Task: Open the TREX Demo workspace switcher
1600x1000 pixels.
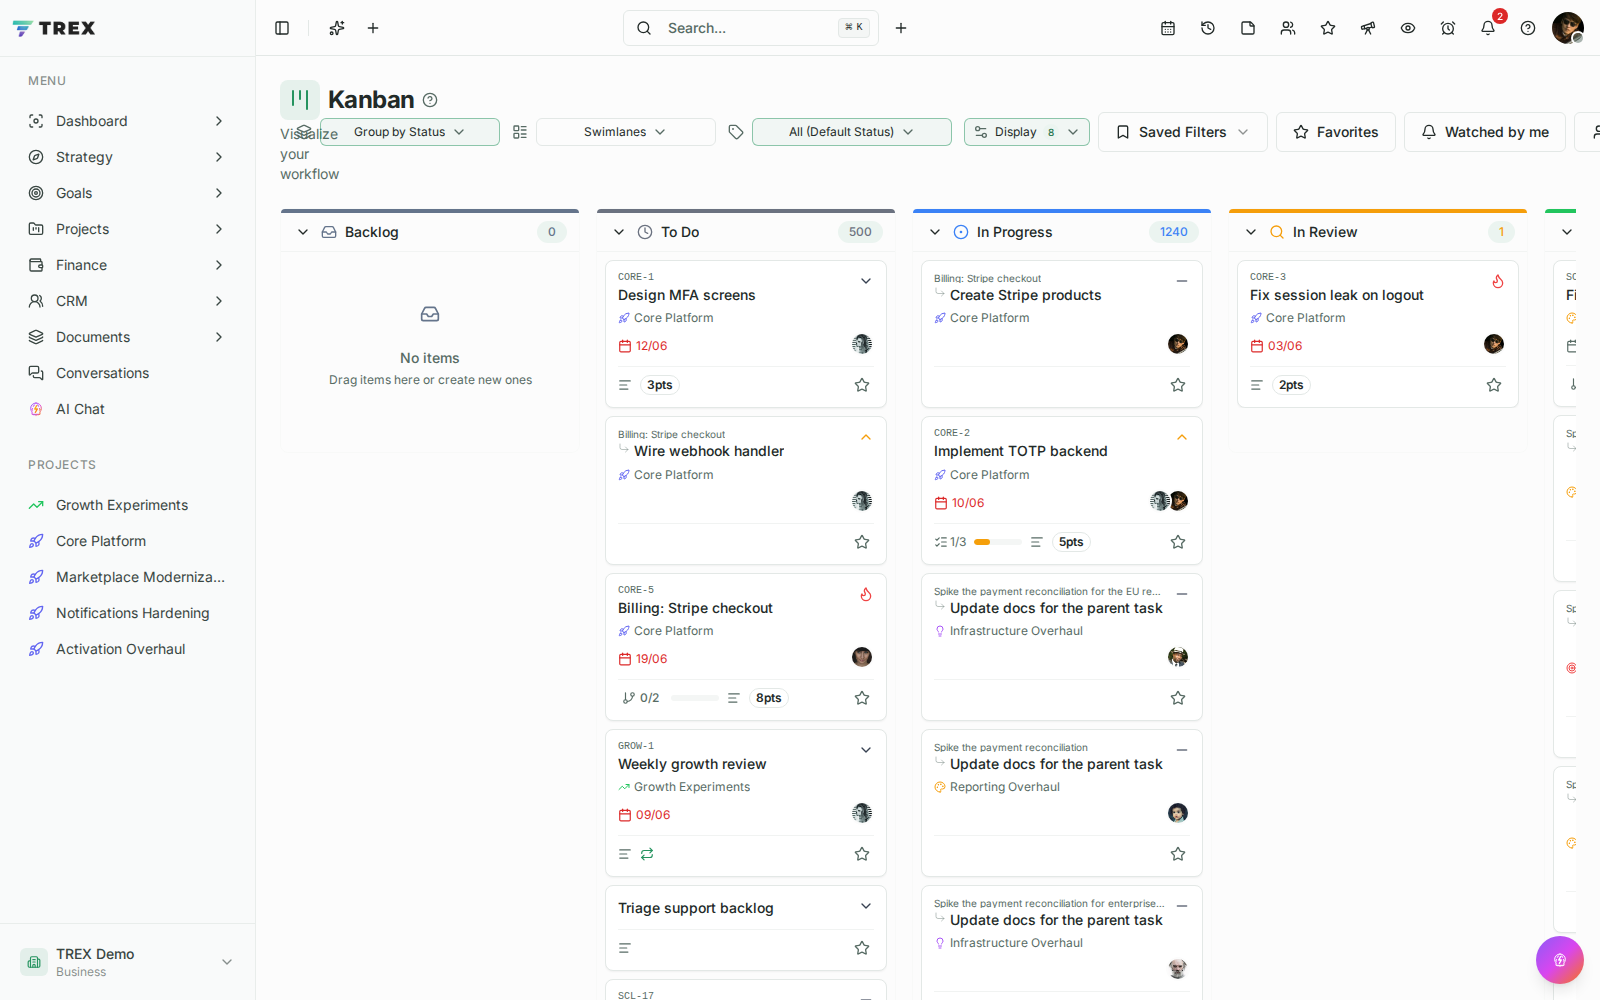Action: click(x=127, y=962)
